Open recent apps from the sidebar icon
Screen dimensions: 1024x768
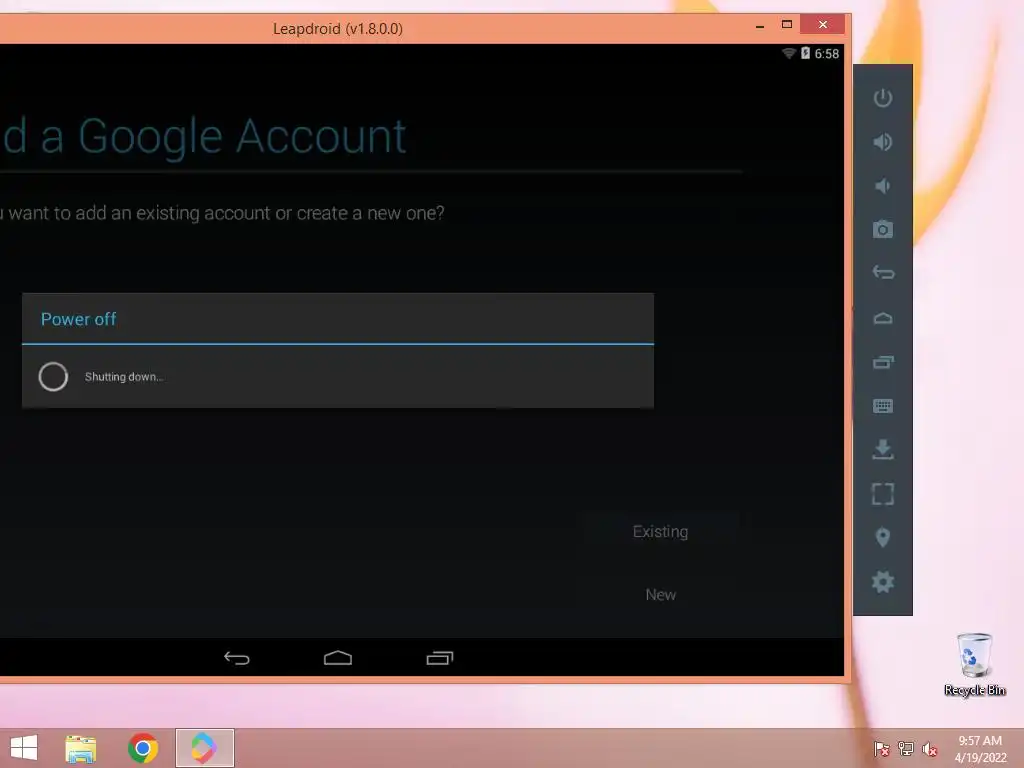(x=882, y=362)
